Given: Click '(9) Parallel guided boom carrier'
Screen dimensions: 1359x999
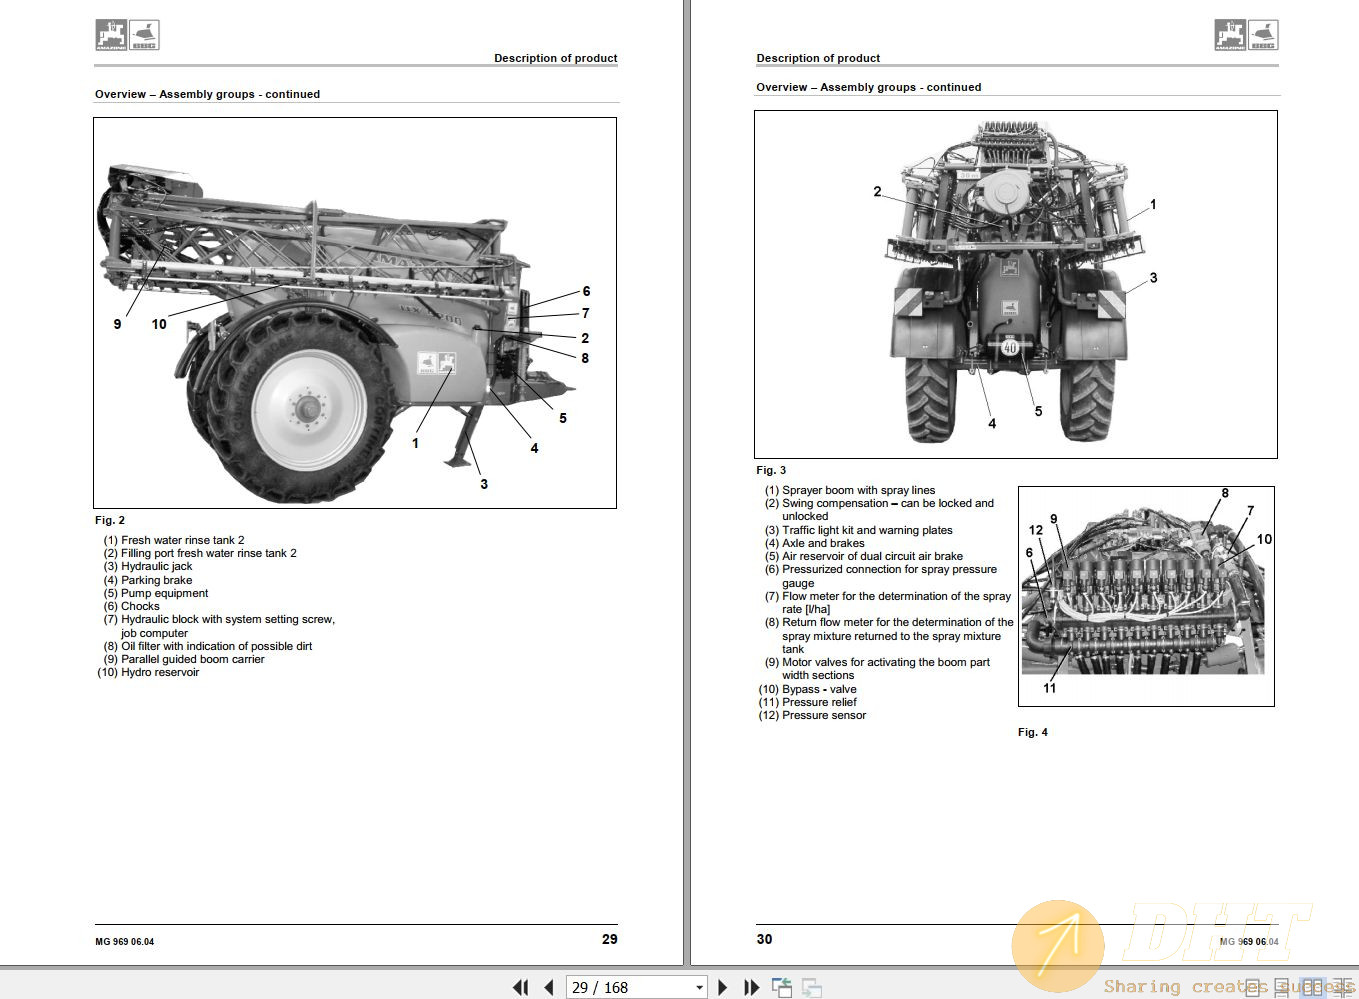Looking at the screenshot, I should point(184,659).
